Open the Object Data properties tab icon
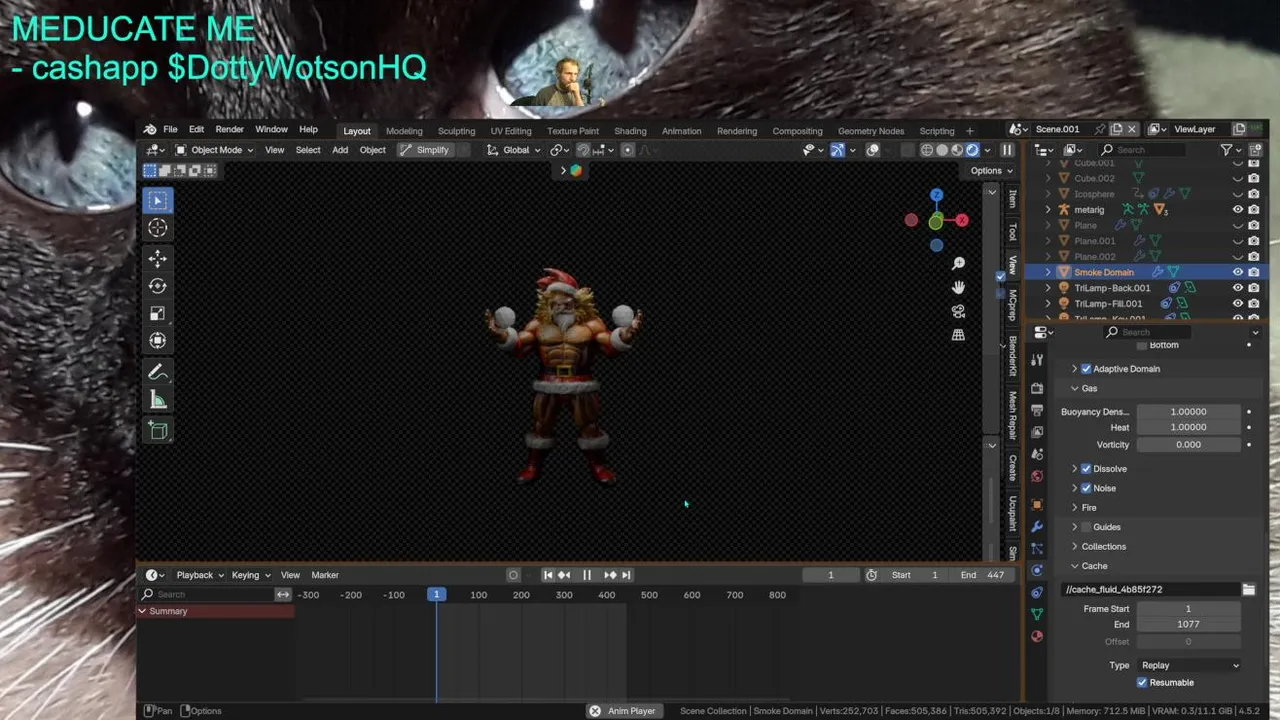This screenshot has height=720, width=1280. coord(1037,614)
